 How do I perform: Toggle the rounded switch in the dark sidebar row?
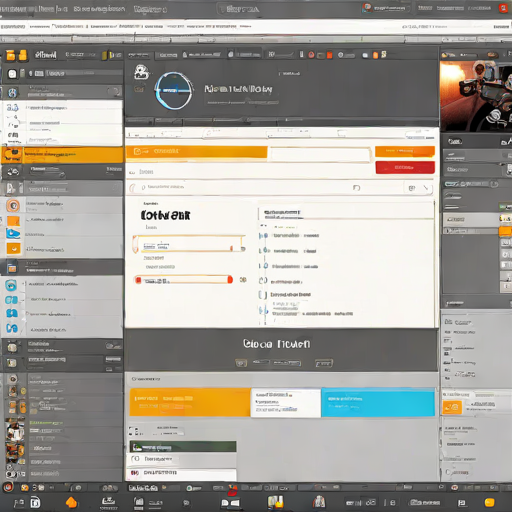point(113,92)
